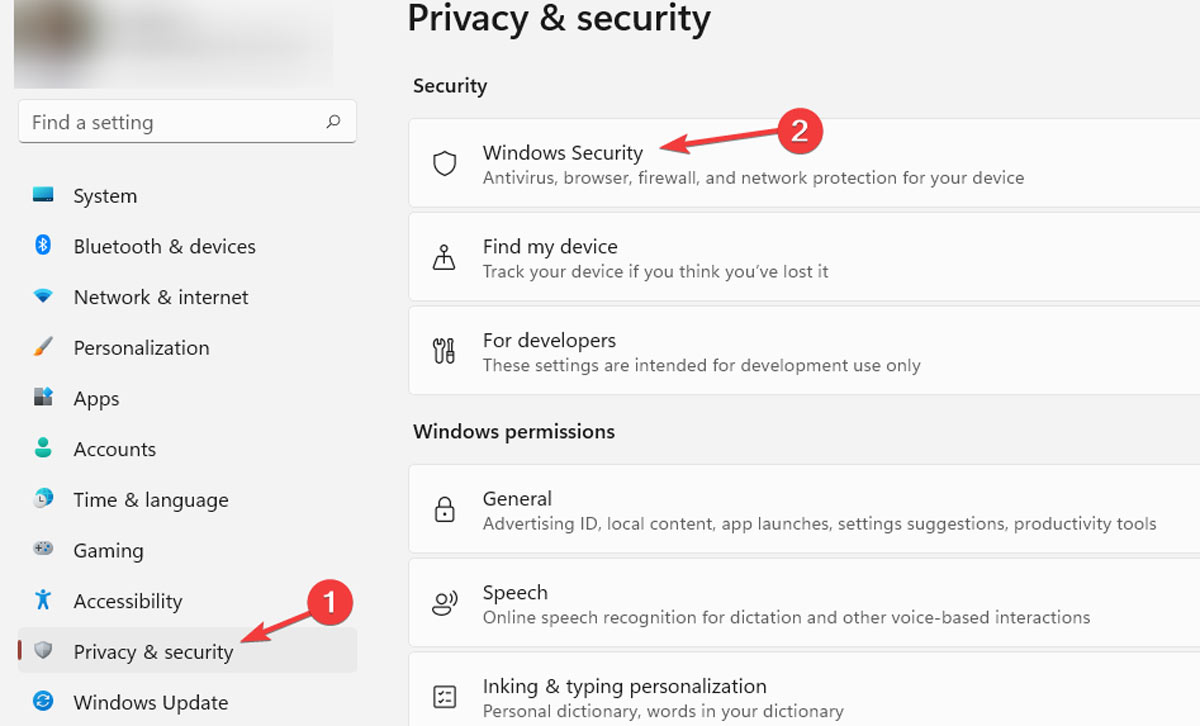Select the System icon in the sidebar
Viewport: 1200px width, 726px height.
tap(41, 195)
